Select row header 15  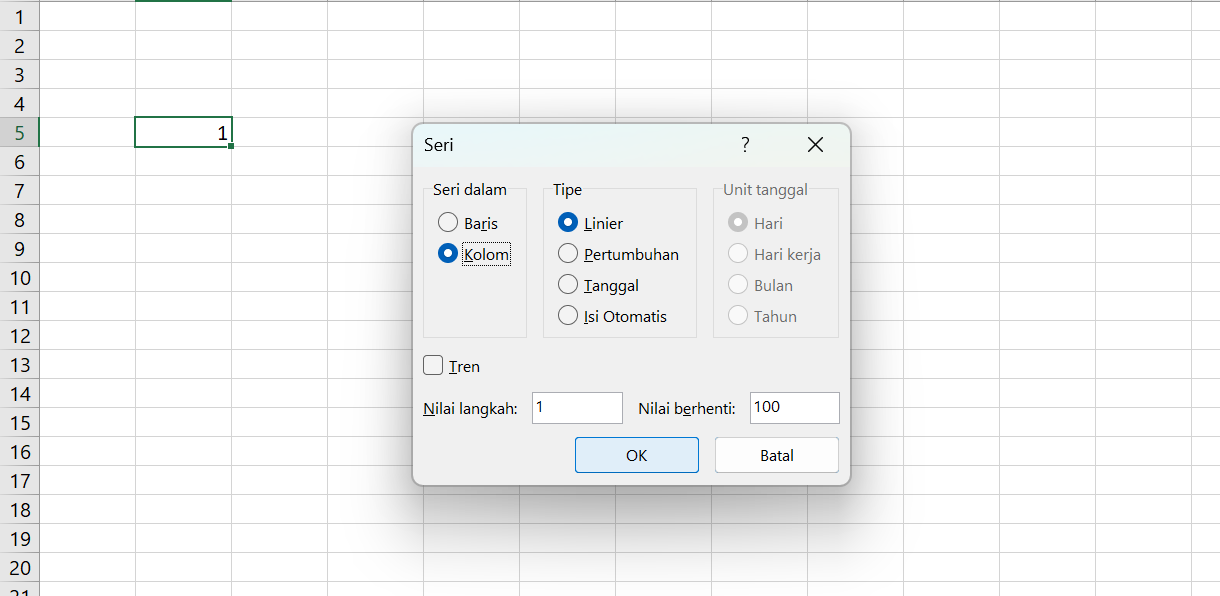pos(19,422)
